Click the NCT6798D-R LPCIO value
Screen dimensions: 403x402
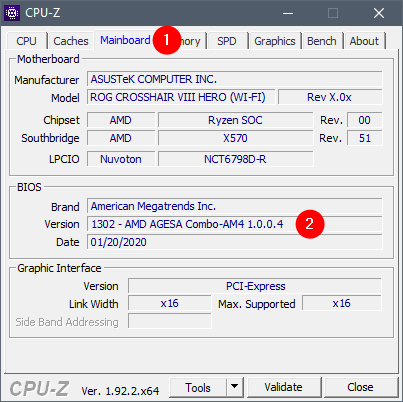click(235, 159)
